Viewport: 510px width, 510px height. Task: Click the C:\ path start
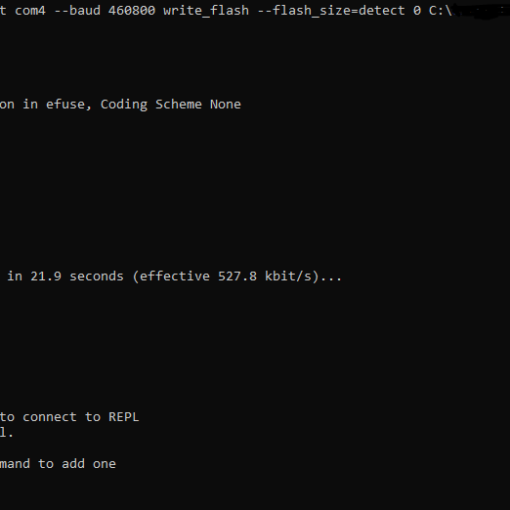click(x=440, y=11)
